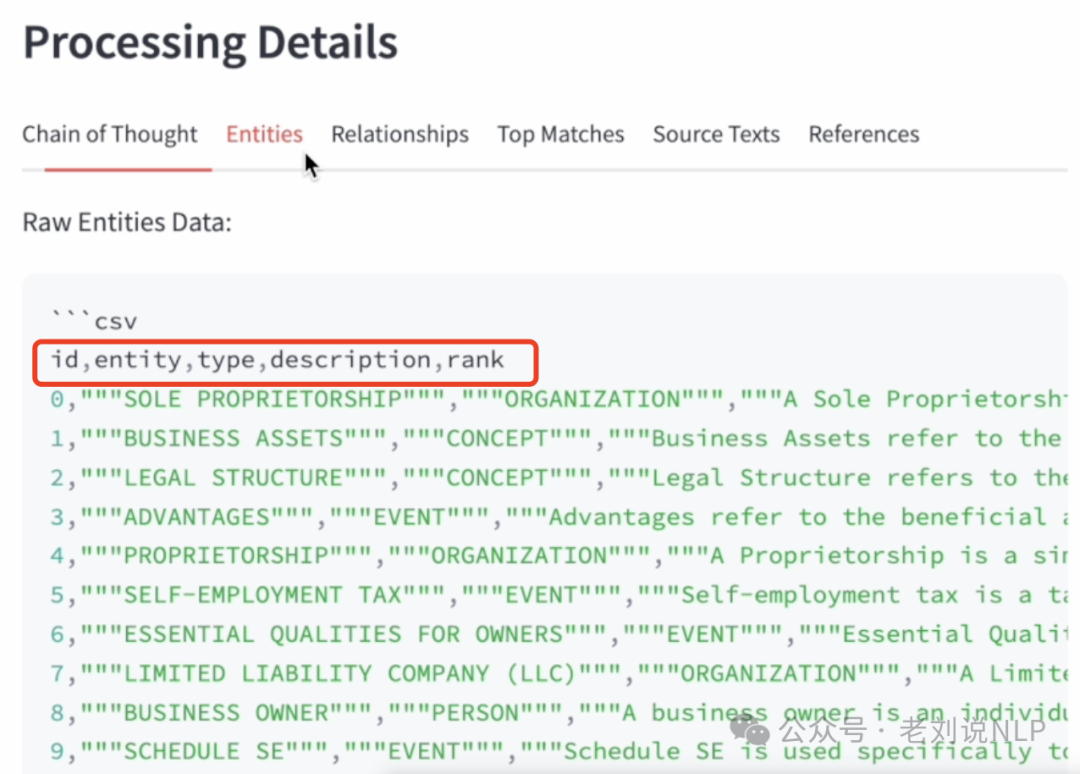Viewport: 1080px width, 774px height.
Task: Open the Top Matches tab
Action: coord(561,134)
